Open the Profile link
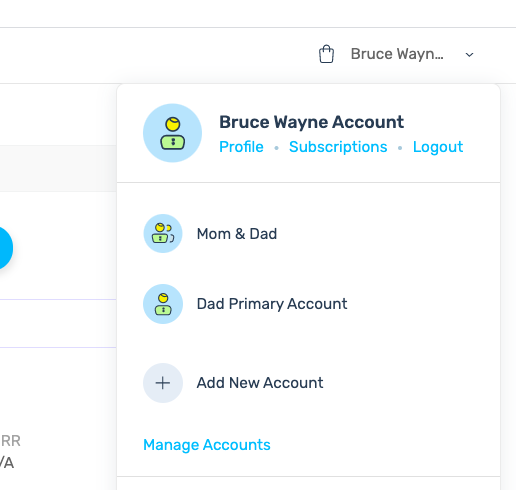 (241, 147)
